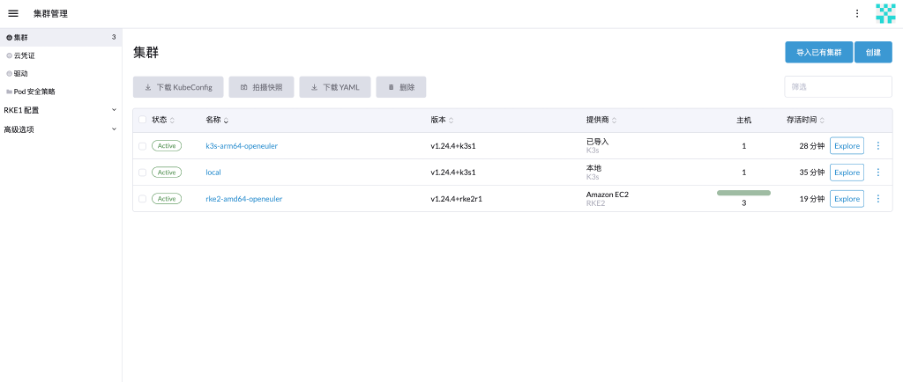Expand the RKE1 配置 section
This screenshot has width=904, height=382.
(61, 110)
